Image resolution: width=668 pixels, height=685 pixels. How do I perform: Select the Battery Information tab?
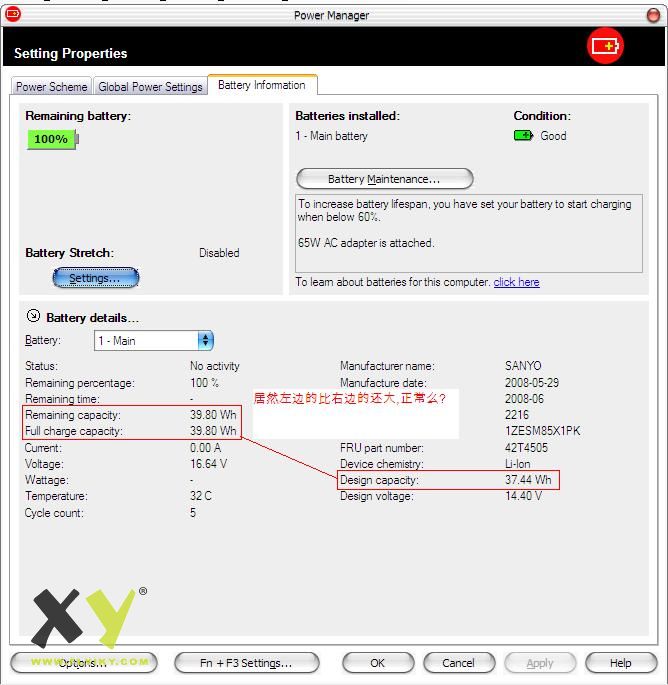tap(262, 85)
